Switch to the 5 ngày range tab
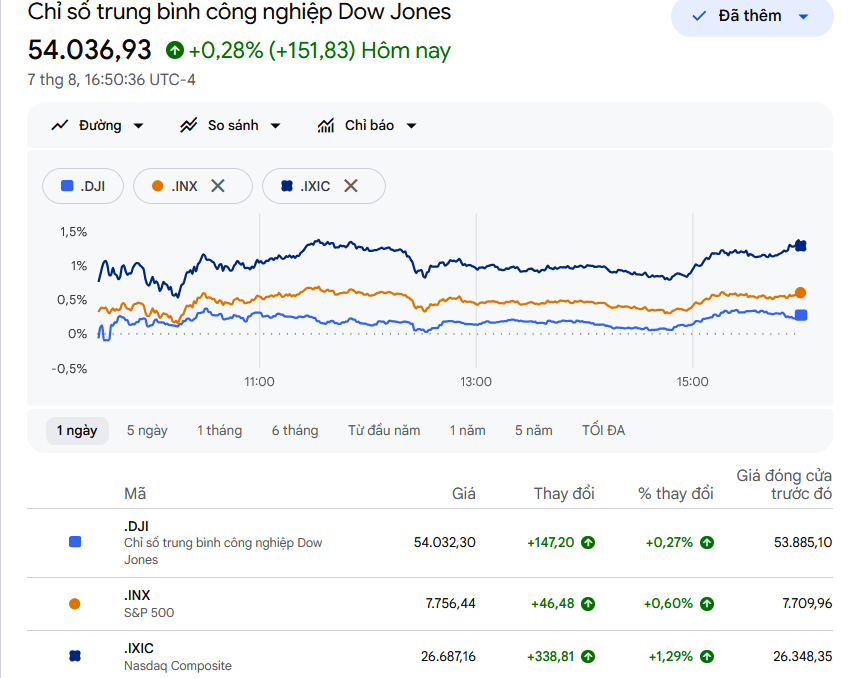 coord(147,430)
